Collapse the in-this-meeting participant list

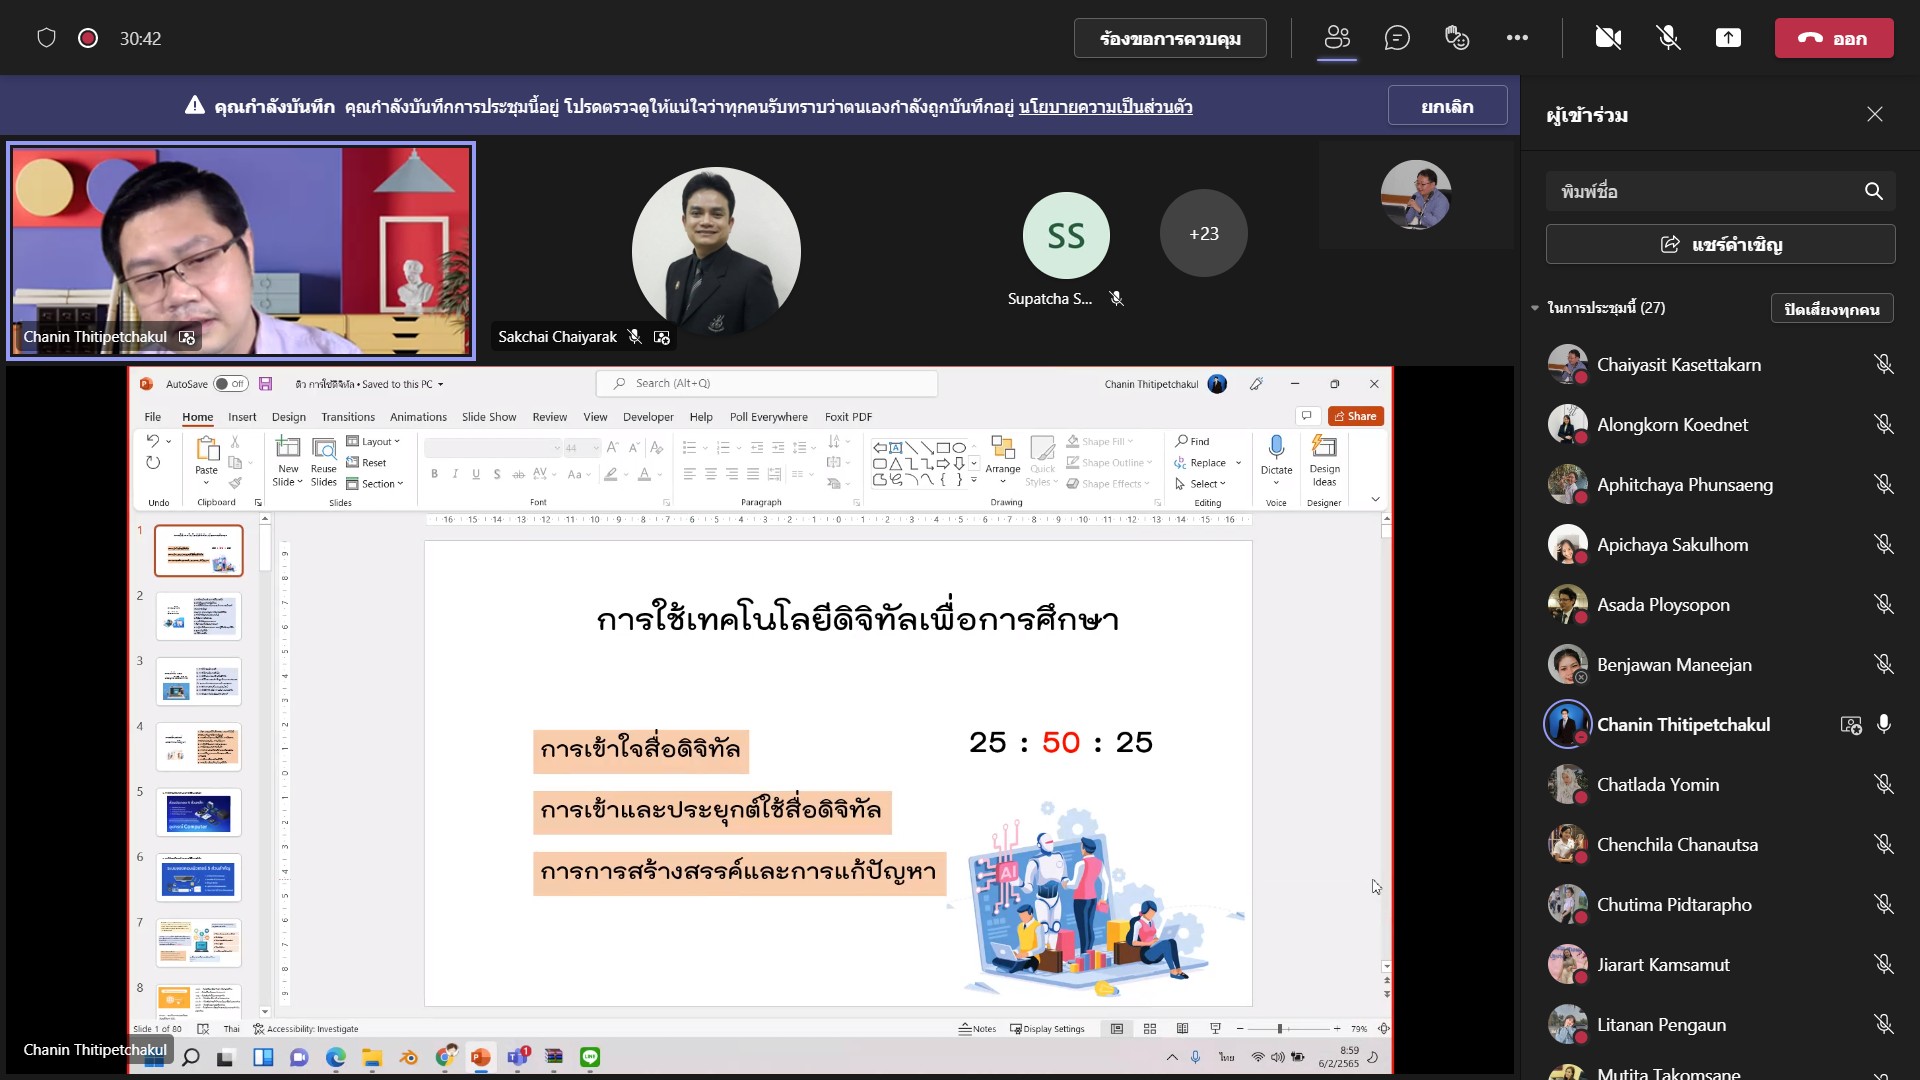pyautogui.click(x=1535, y=308)
